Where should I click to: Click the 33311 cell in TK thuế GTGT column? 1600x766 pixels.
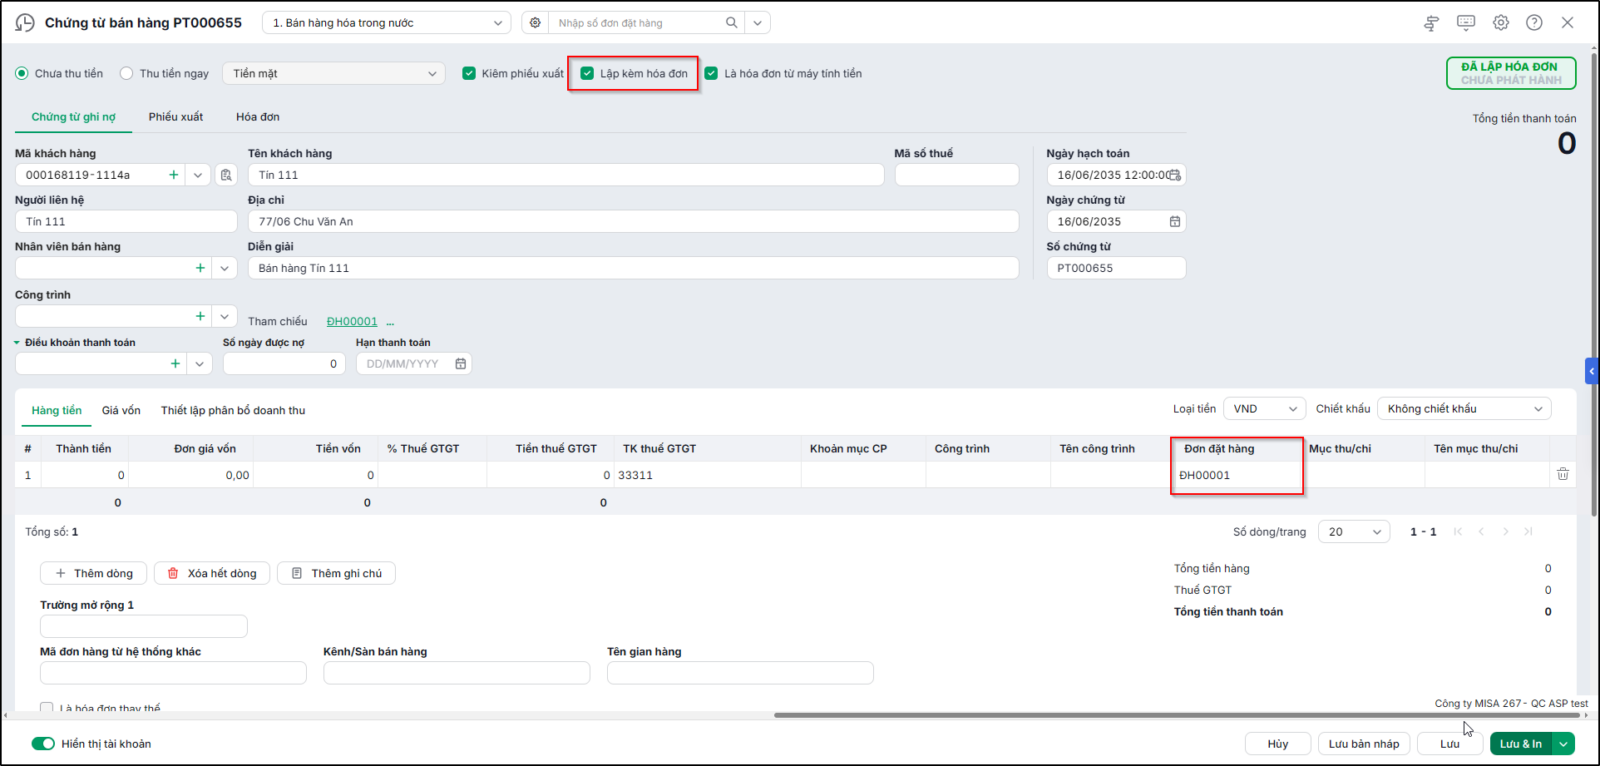coord(708,475)
